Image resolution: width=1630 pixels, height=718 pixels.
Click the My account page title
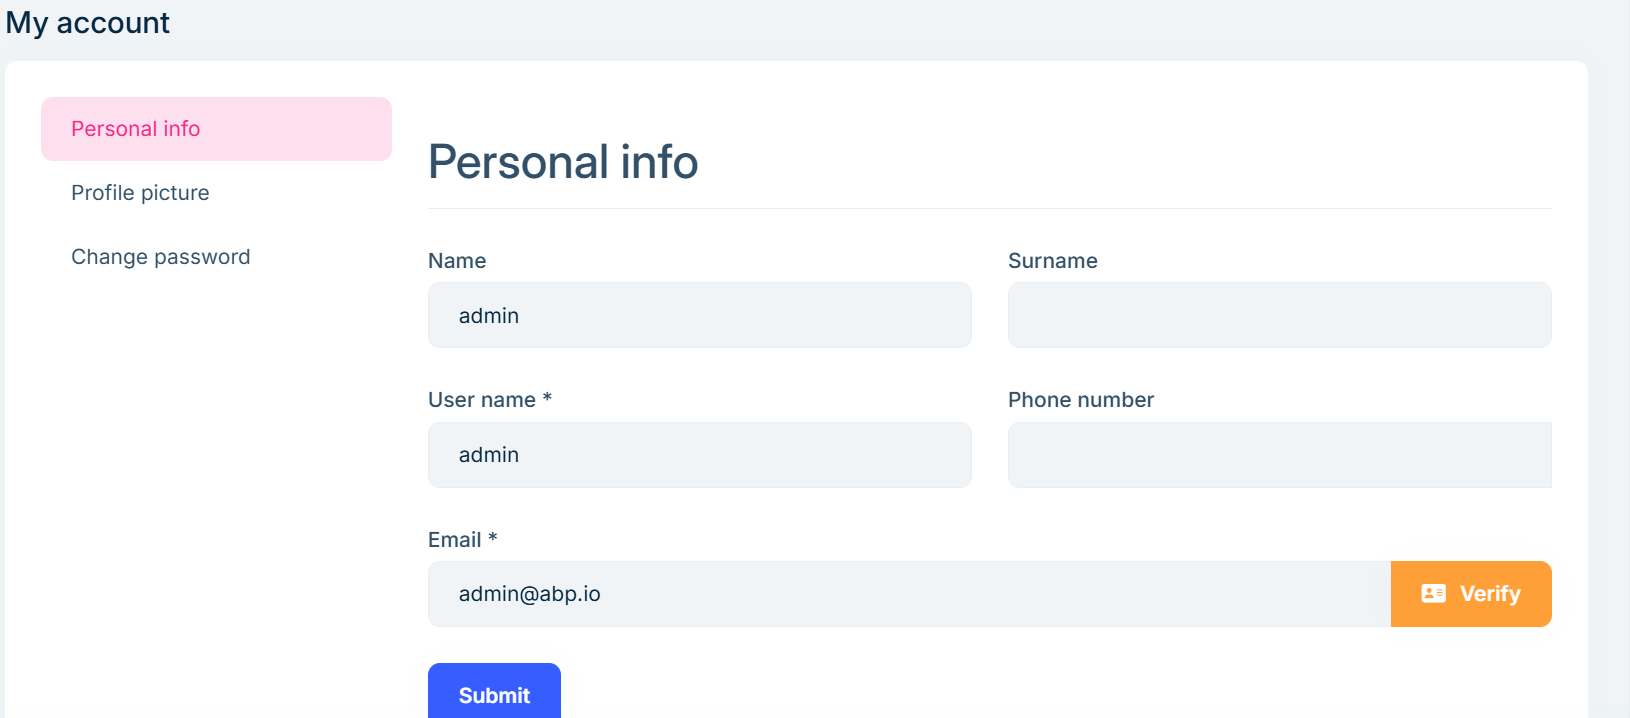[88, 23]
